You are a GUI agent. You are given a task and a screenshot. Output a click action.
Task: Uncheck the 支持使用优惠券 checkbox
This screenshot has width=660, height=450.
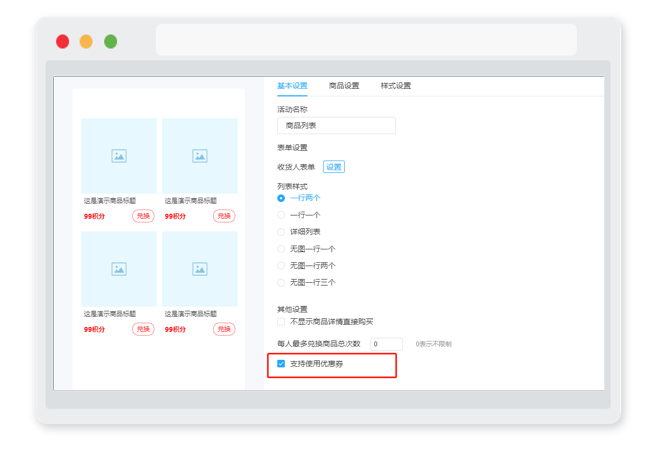pyautogui.click(x=281, y=364)
